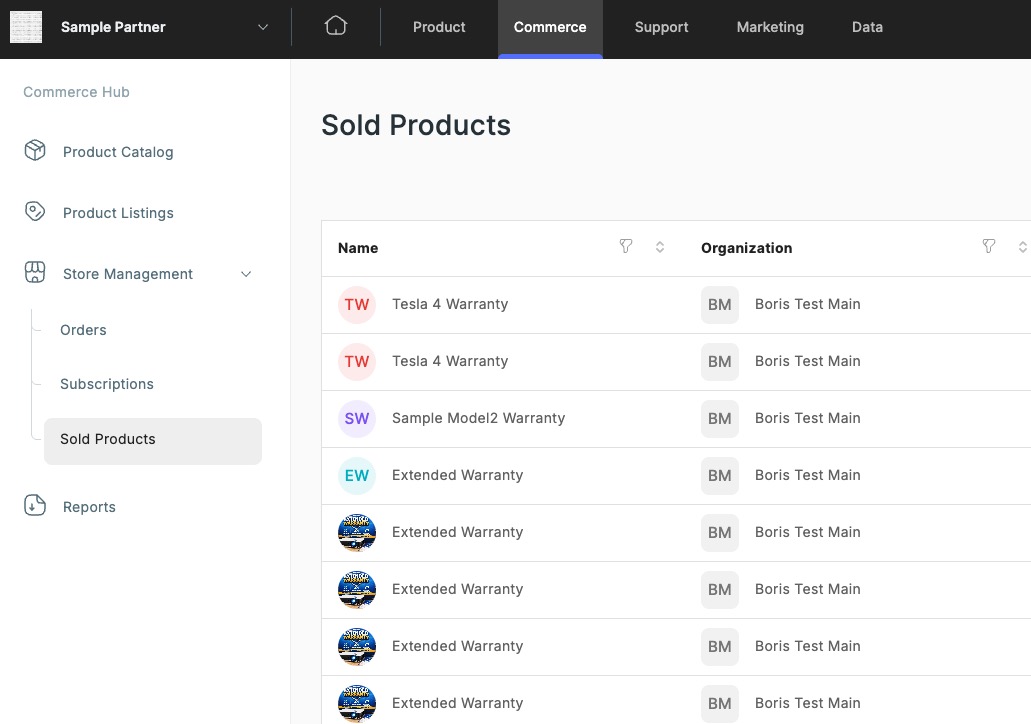1031x724 pixels.
Task: Open Reports in the sidebar
Action: pos(89,507)
